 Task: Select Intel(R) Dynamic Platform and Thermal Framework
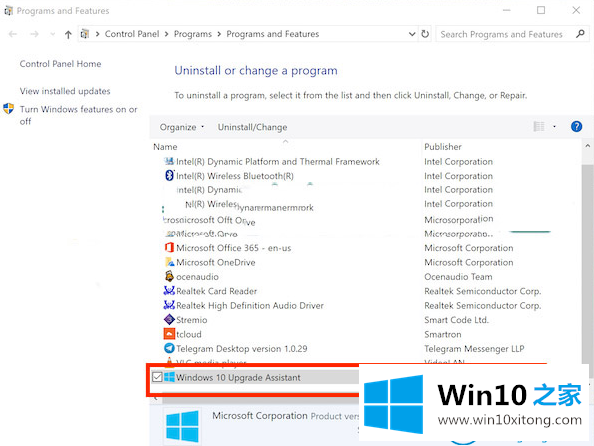[278, 162]
